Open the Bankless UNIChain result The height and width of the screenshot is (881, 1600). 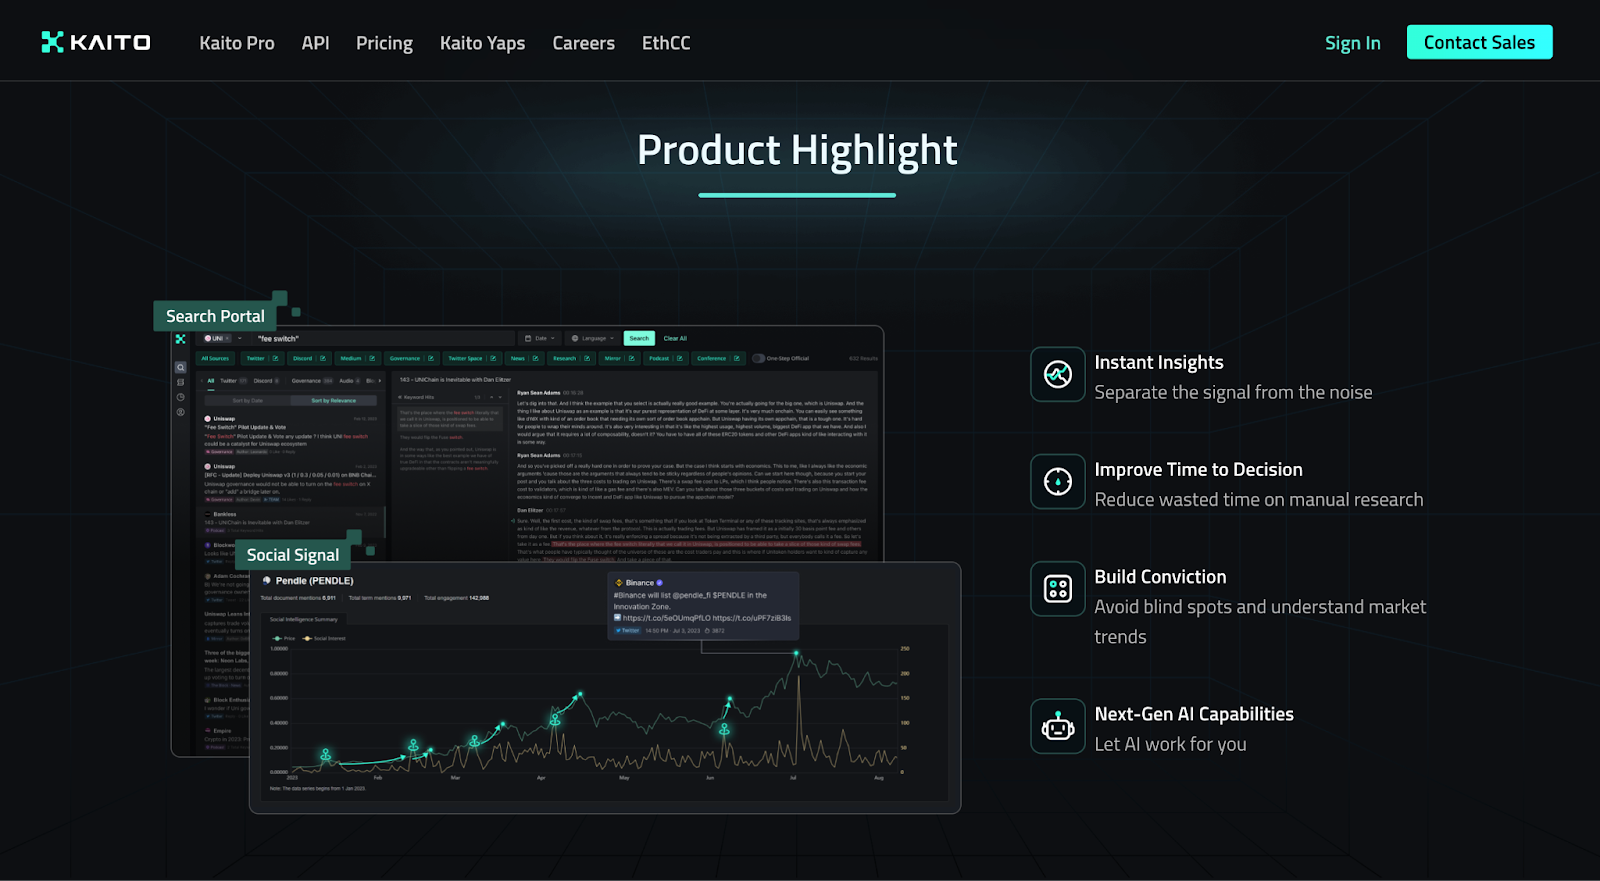pyautogui.click(x=291, y=521)
